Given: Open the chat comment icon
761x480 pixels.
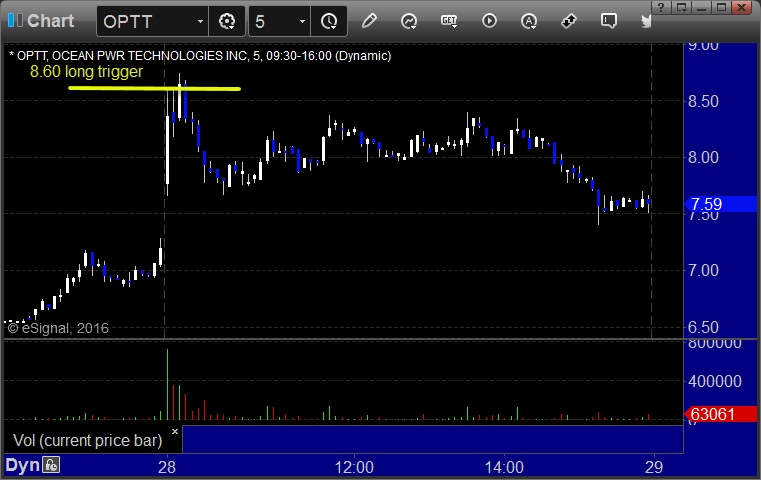Looking at the screenshot, I should click(609, 21).
